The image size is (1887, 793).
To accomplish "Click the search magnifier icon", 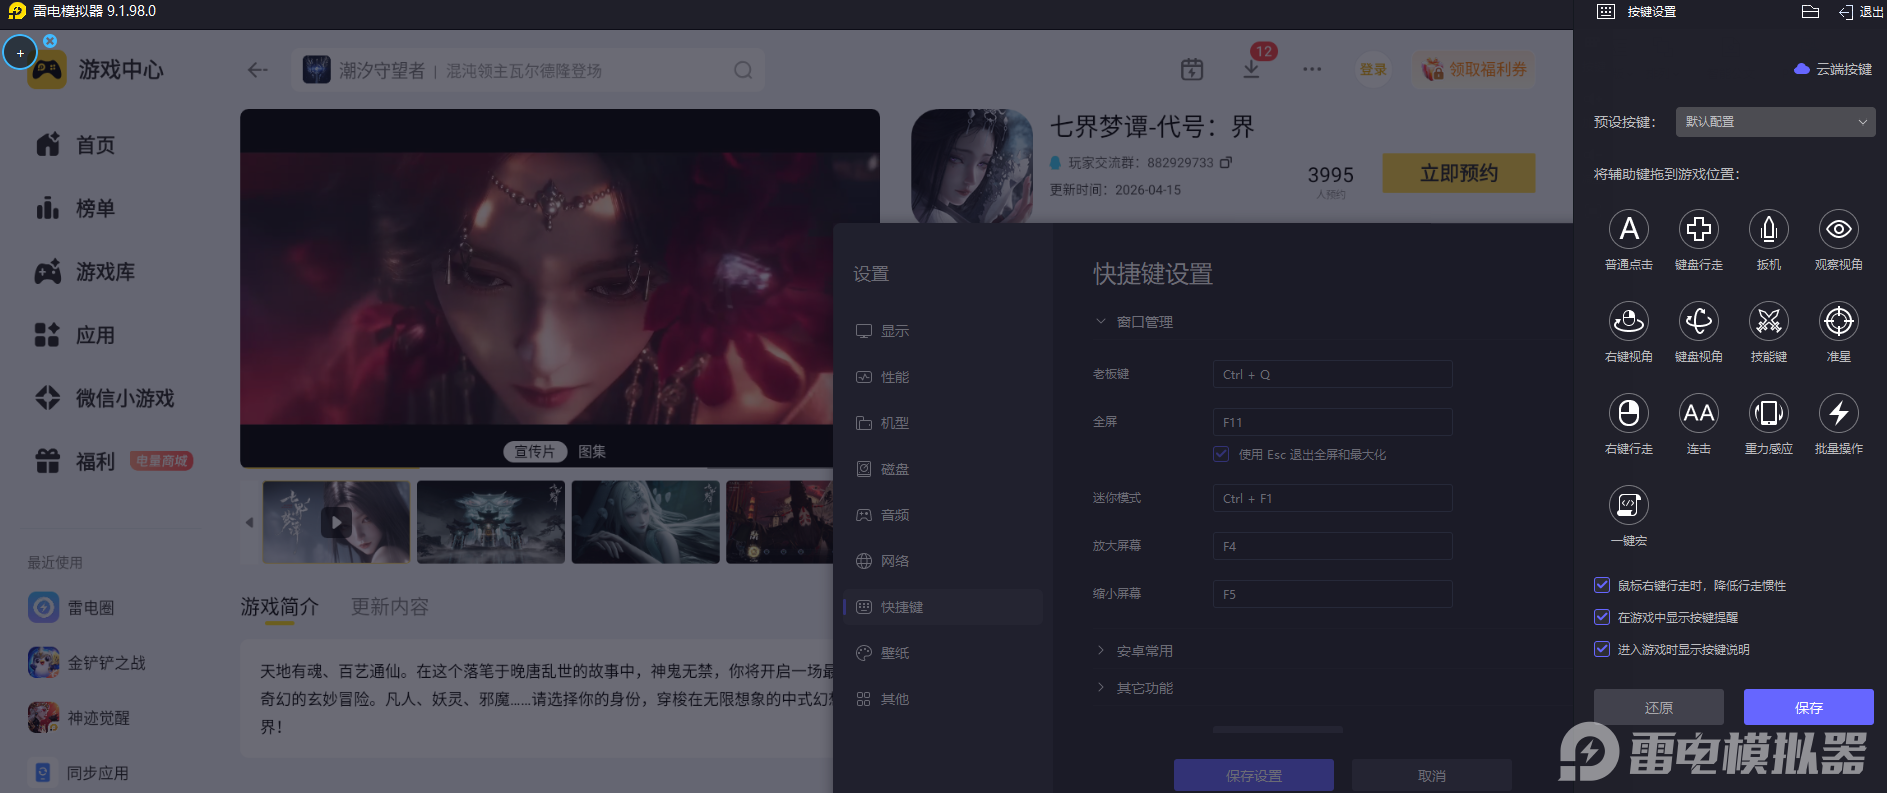I will pyautogui.click(x=743, y=70).
